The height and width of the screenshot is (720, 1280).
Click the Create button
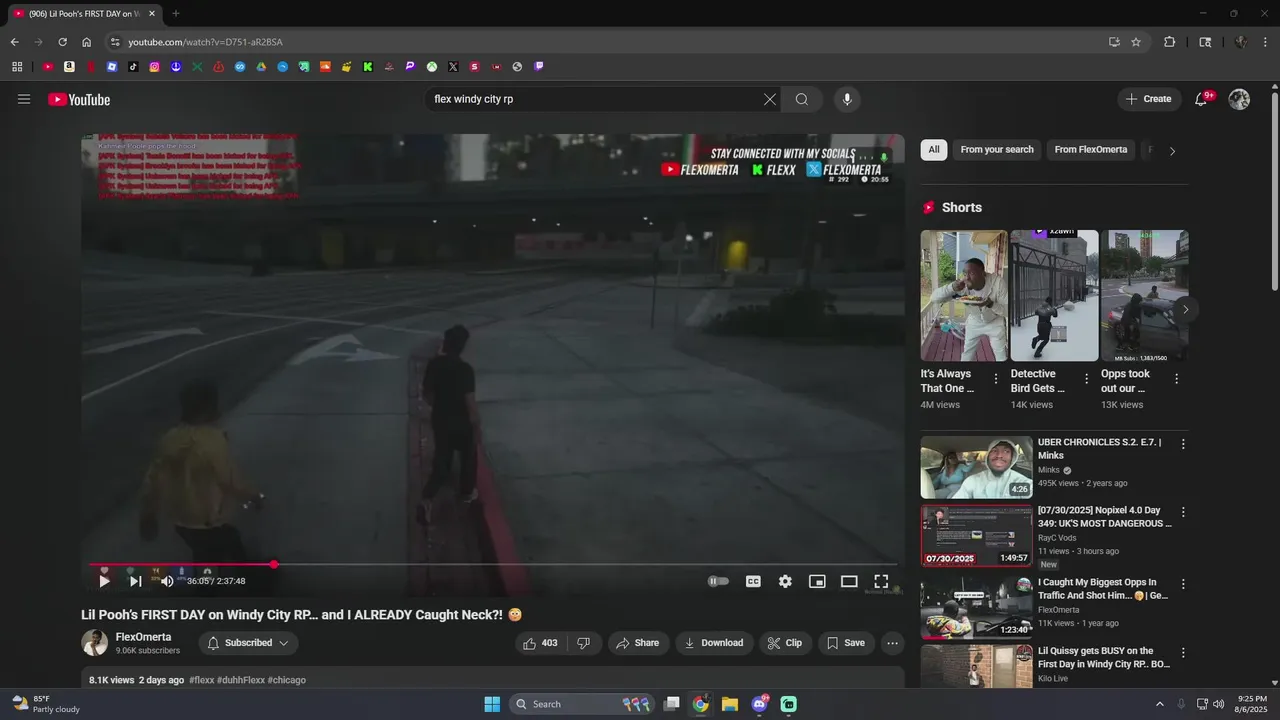click(x=1148, y=99)
